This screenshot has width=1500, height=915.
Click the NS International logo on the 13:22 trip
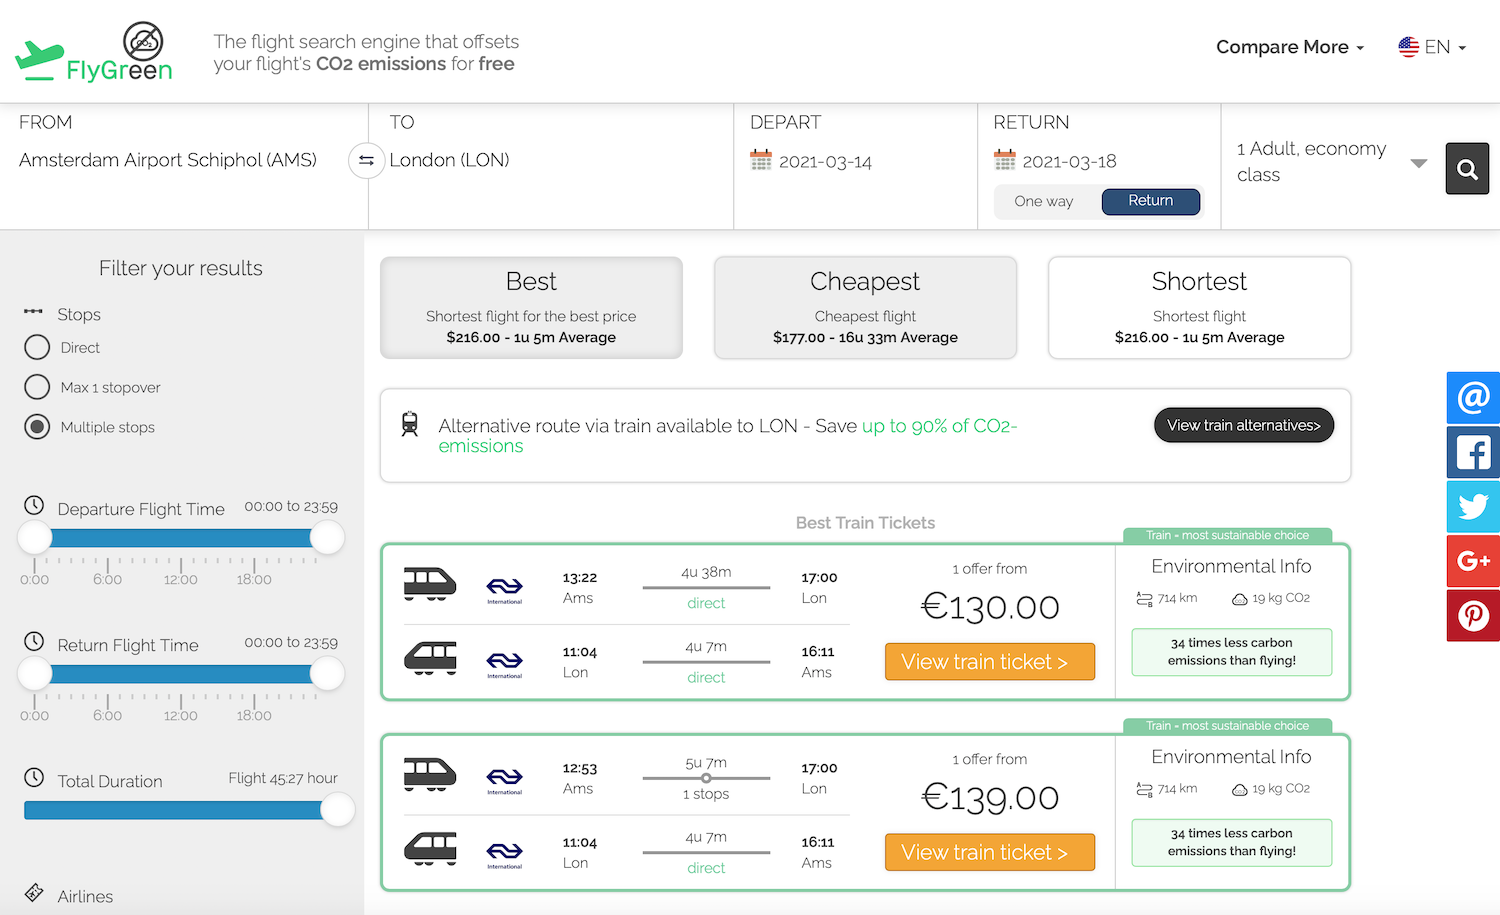[x=504, y=589]
